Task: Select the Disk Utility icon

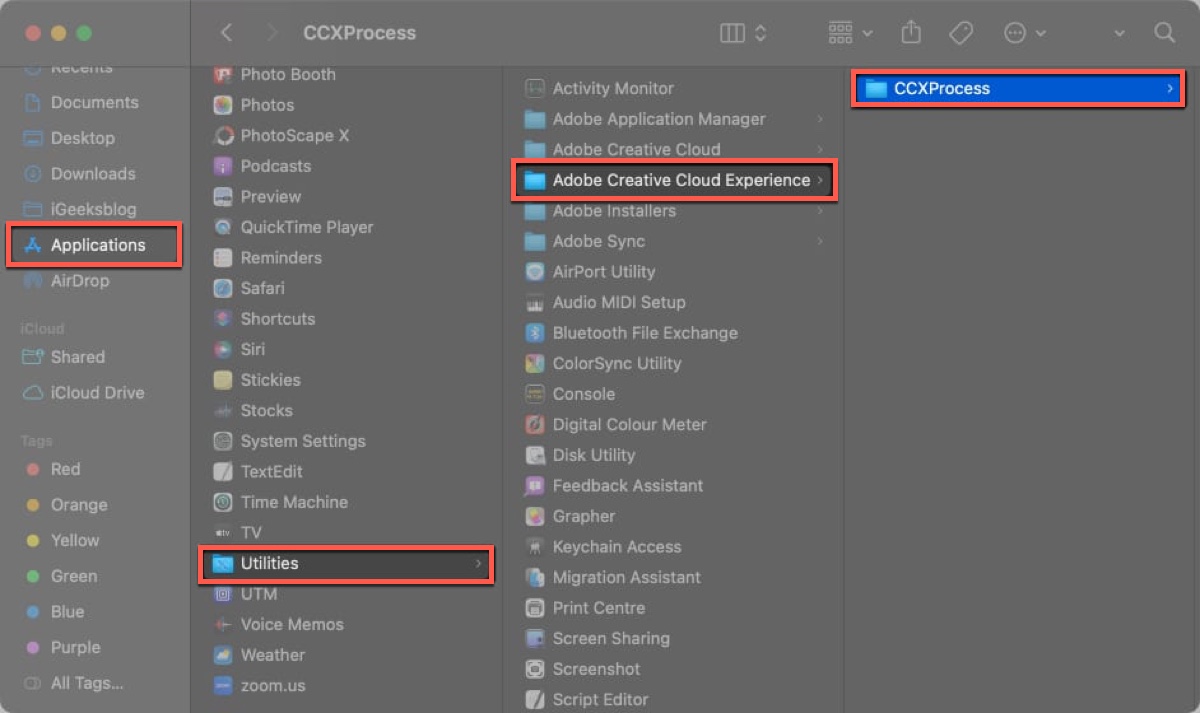Action: point(535,455)
